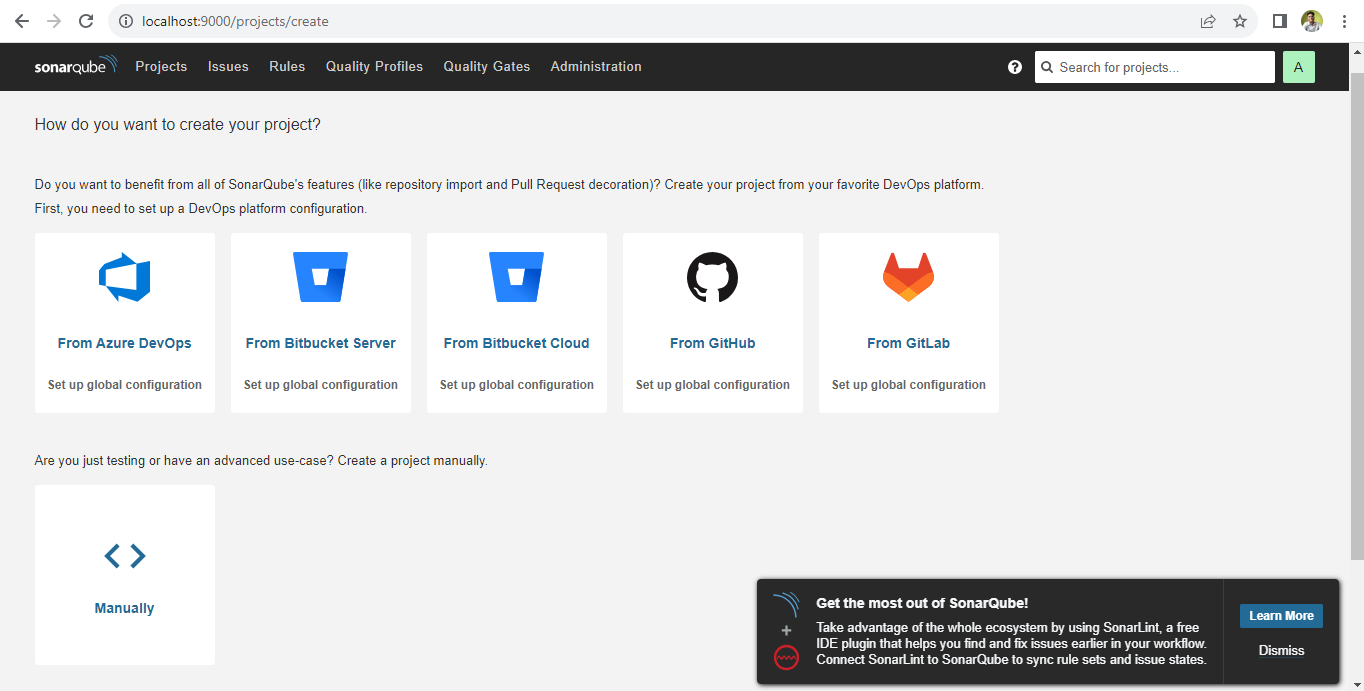Click the Bitbucket Server bucket icon

[x=320, y=275]
